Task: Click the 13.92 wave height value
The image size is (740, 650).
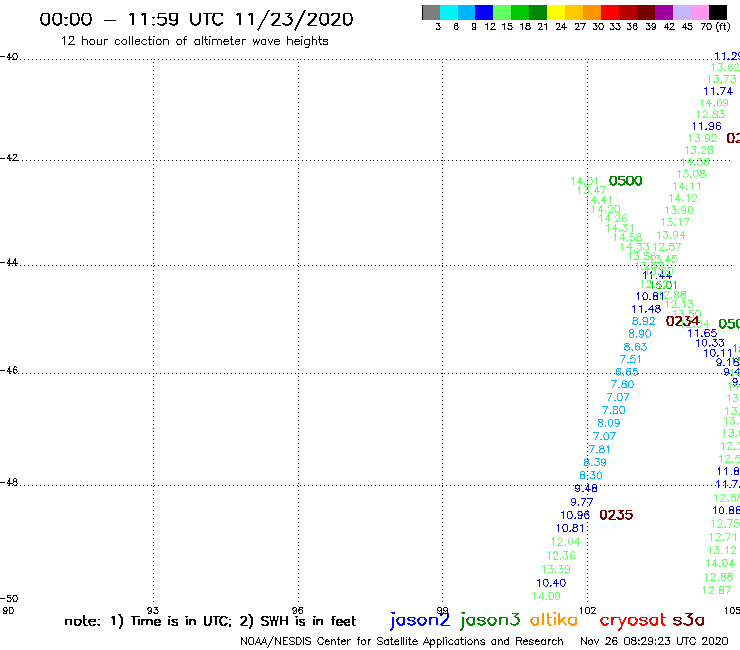Action: [702, 138]
